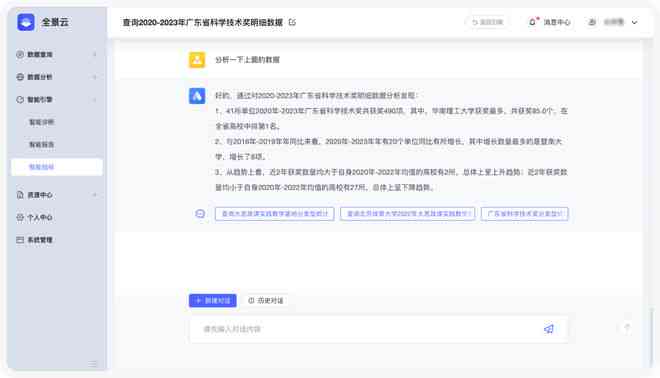Viewport: 660px width, 378px height.
Task: Click the blue assistant avatar in the chat
Action: (x=197, y=96)
